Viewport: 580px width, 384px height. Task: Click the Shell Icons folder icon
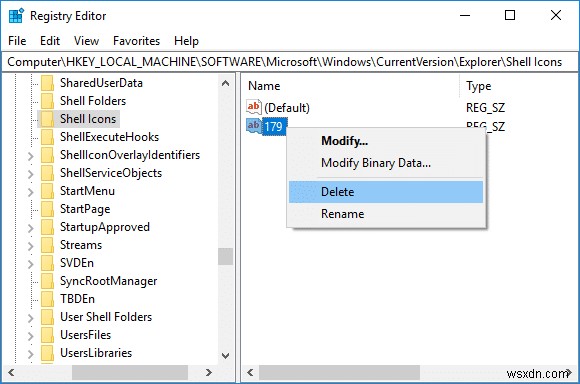[48, 119]
